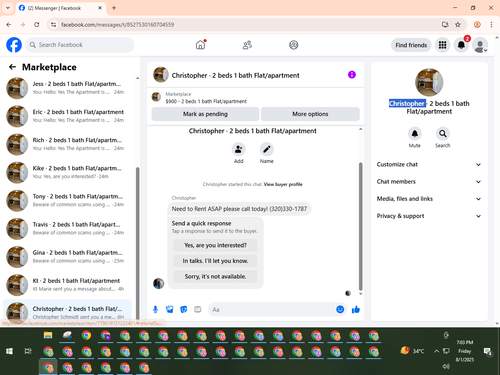Open conversation information purple icon
Viewport: 500px width, 375px height.
pyautogui.click(x=352, y=75)
